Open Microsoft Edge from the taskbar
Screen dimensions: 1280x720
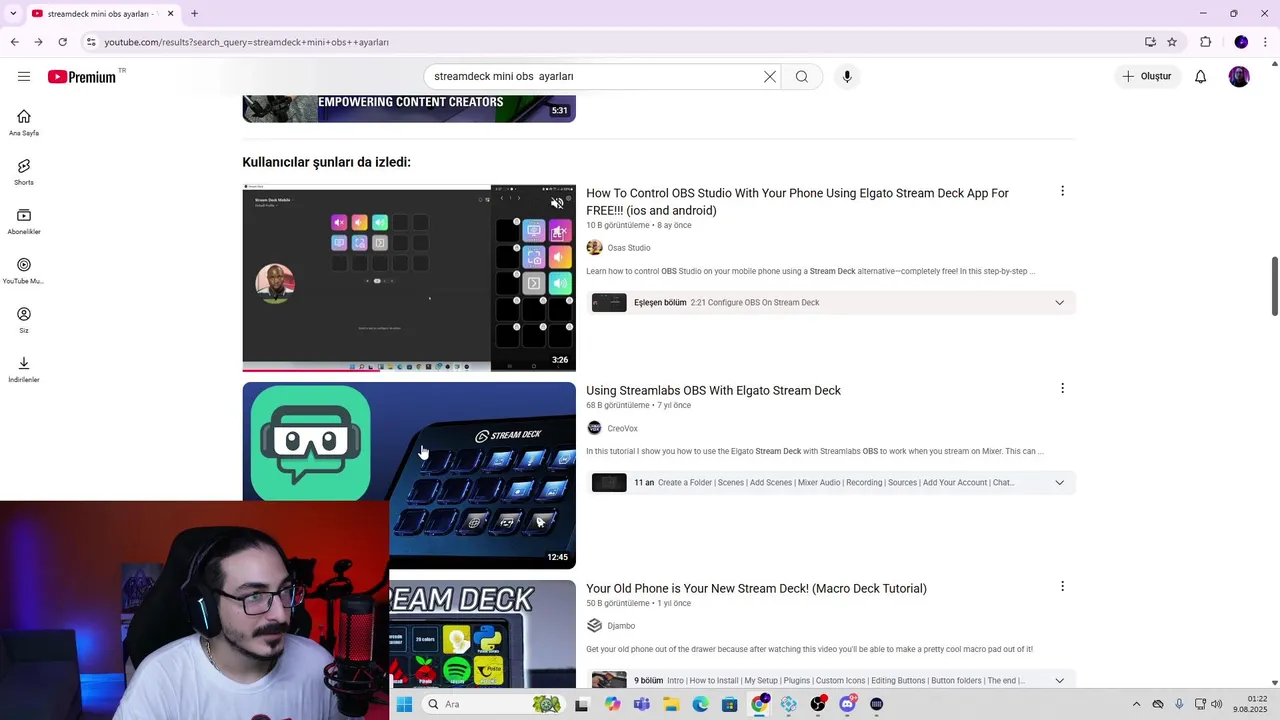[x=700, y=704]
